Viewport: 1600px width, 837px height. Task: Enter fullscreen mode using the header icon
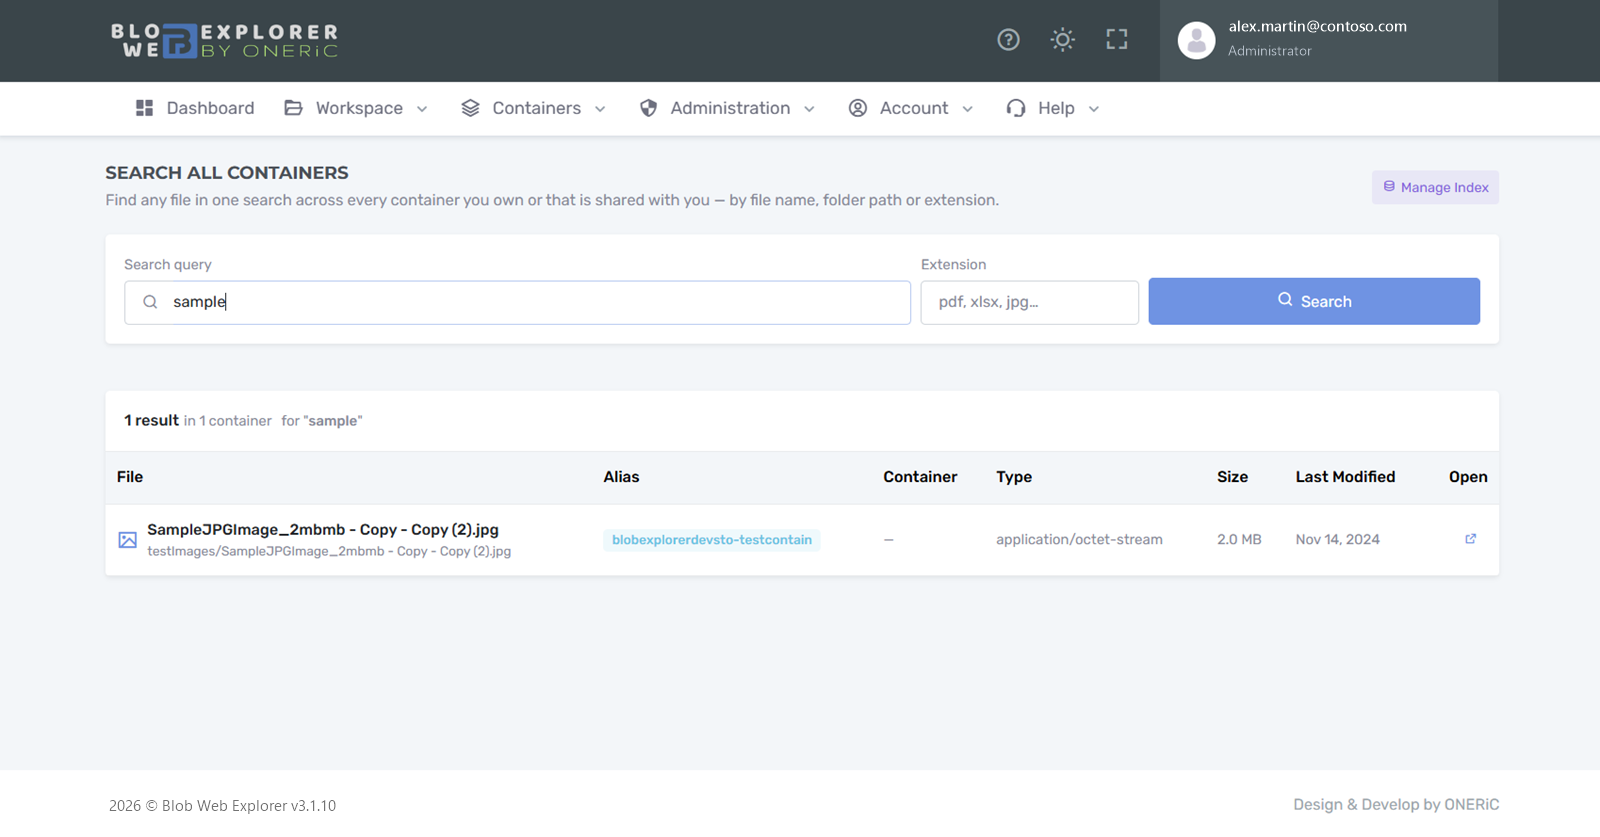[1116, 40]
